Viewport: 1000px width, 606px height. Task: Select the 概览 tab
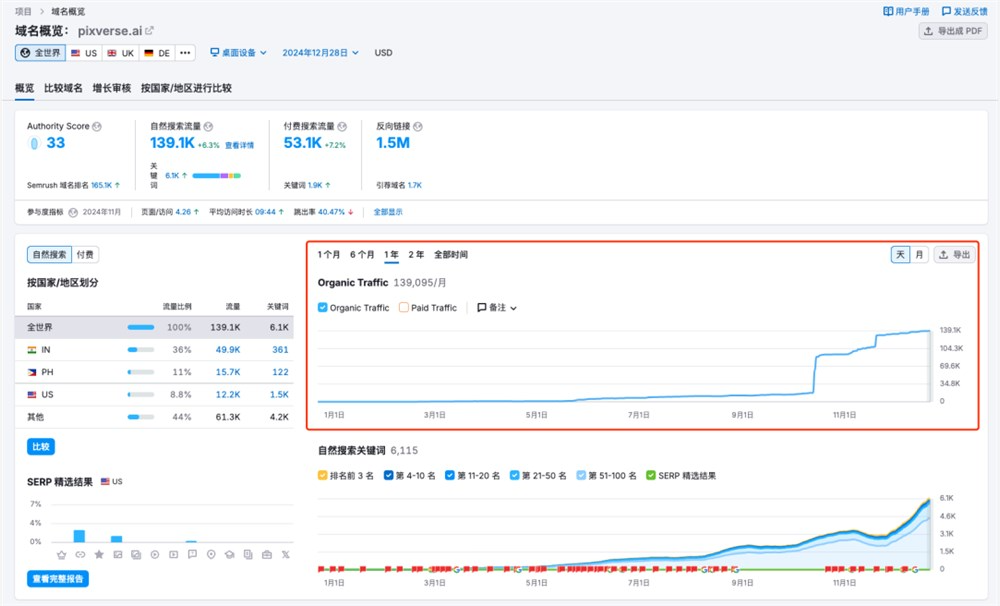click(x=24, y=88)
